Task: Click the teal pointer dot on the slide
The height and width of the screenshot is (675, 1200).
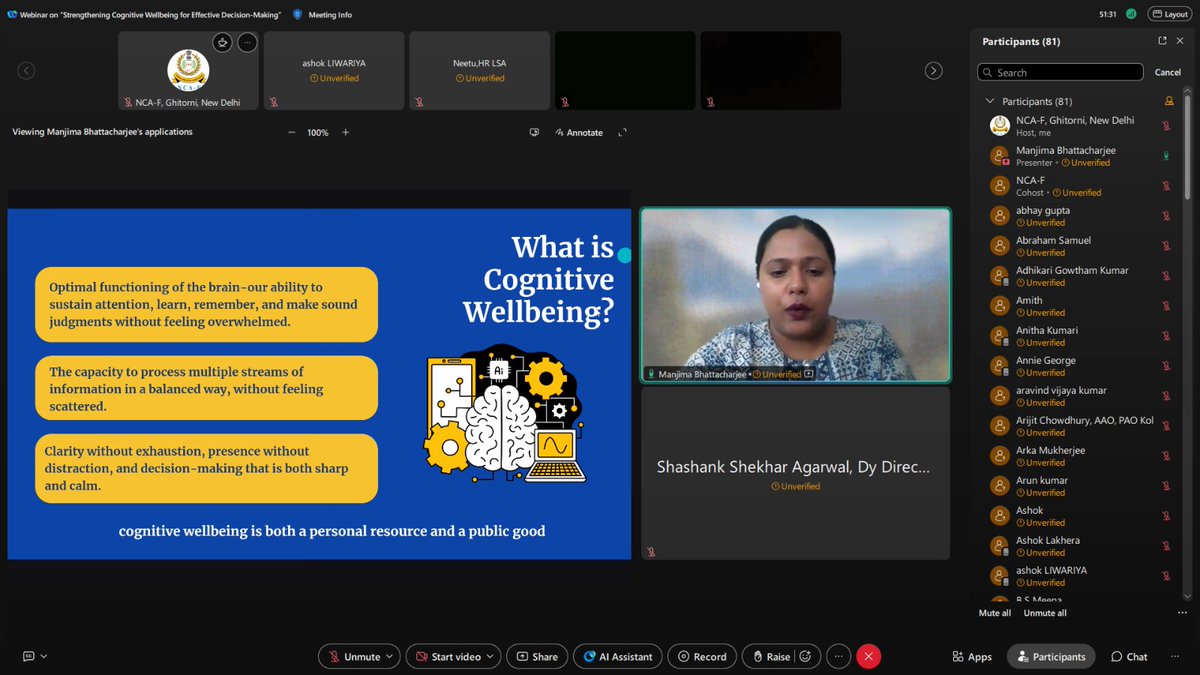Action: point(625,256)
